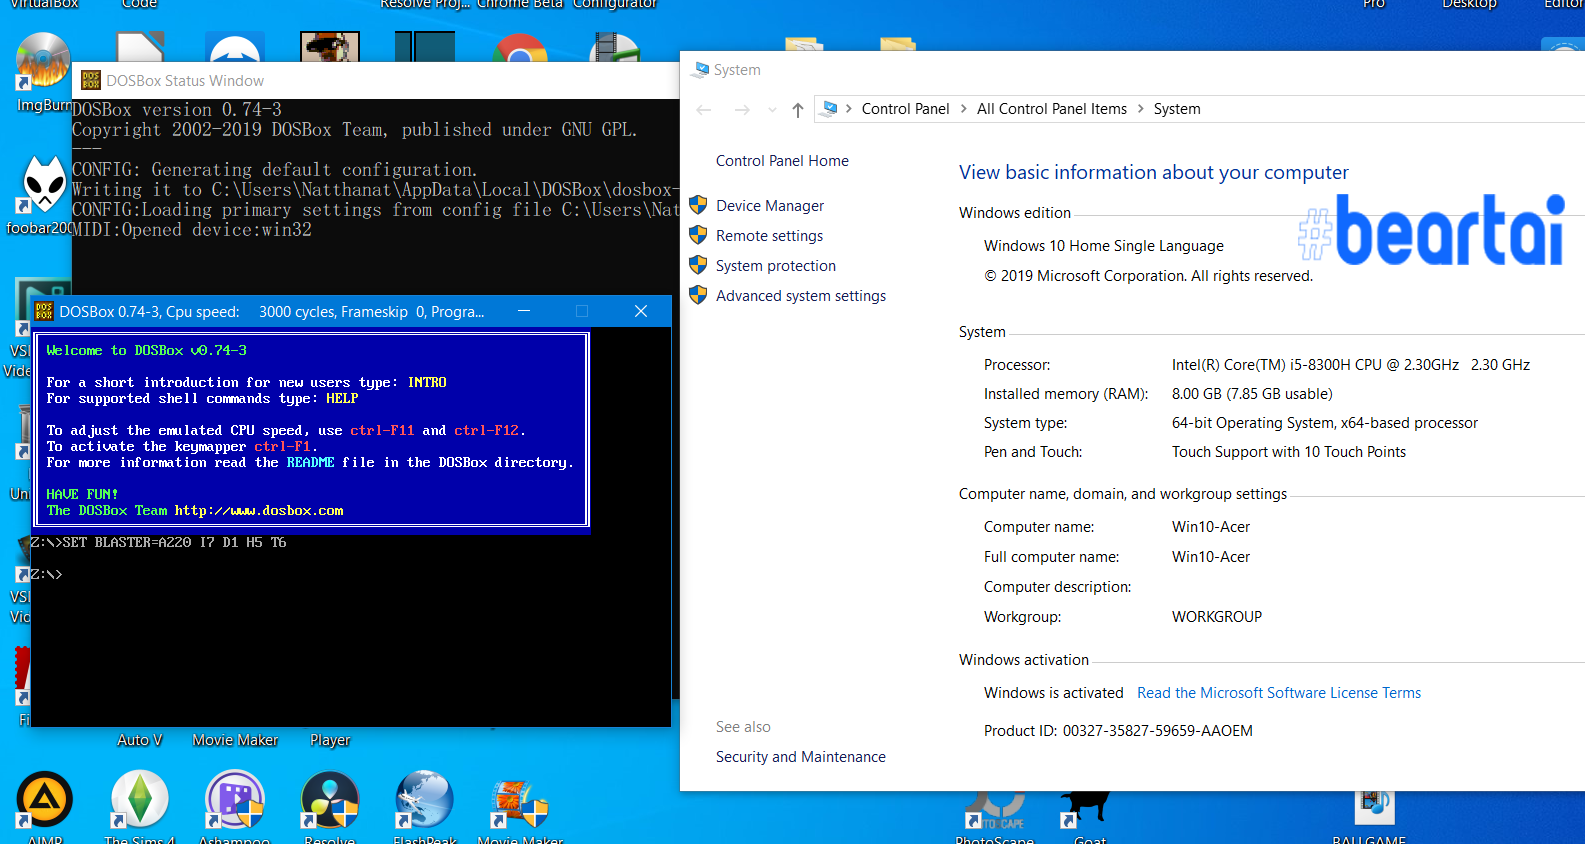Screen dimensions: 1585x844
Task: Select the Touch Support with 10 Touch Points text
Action: tap(1289, 452)
